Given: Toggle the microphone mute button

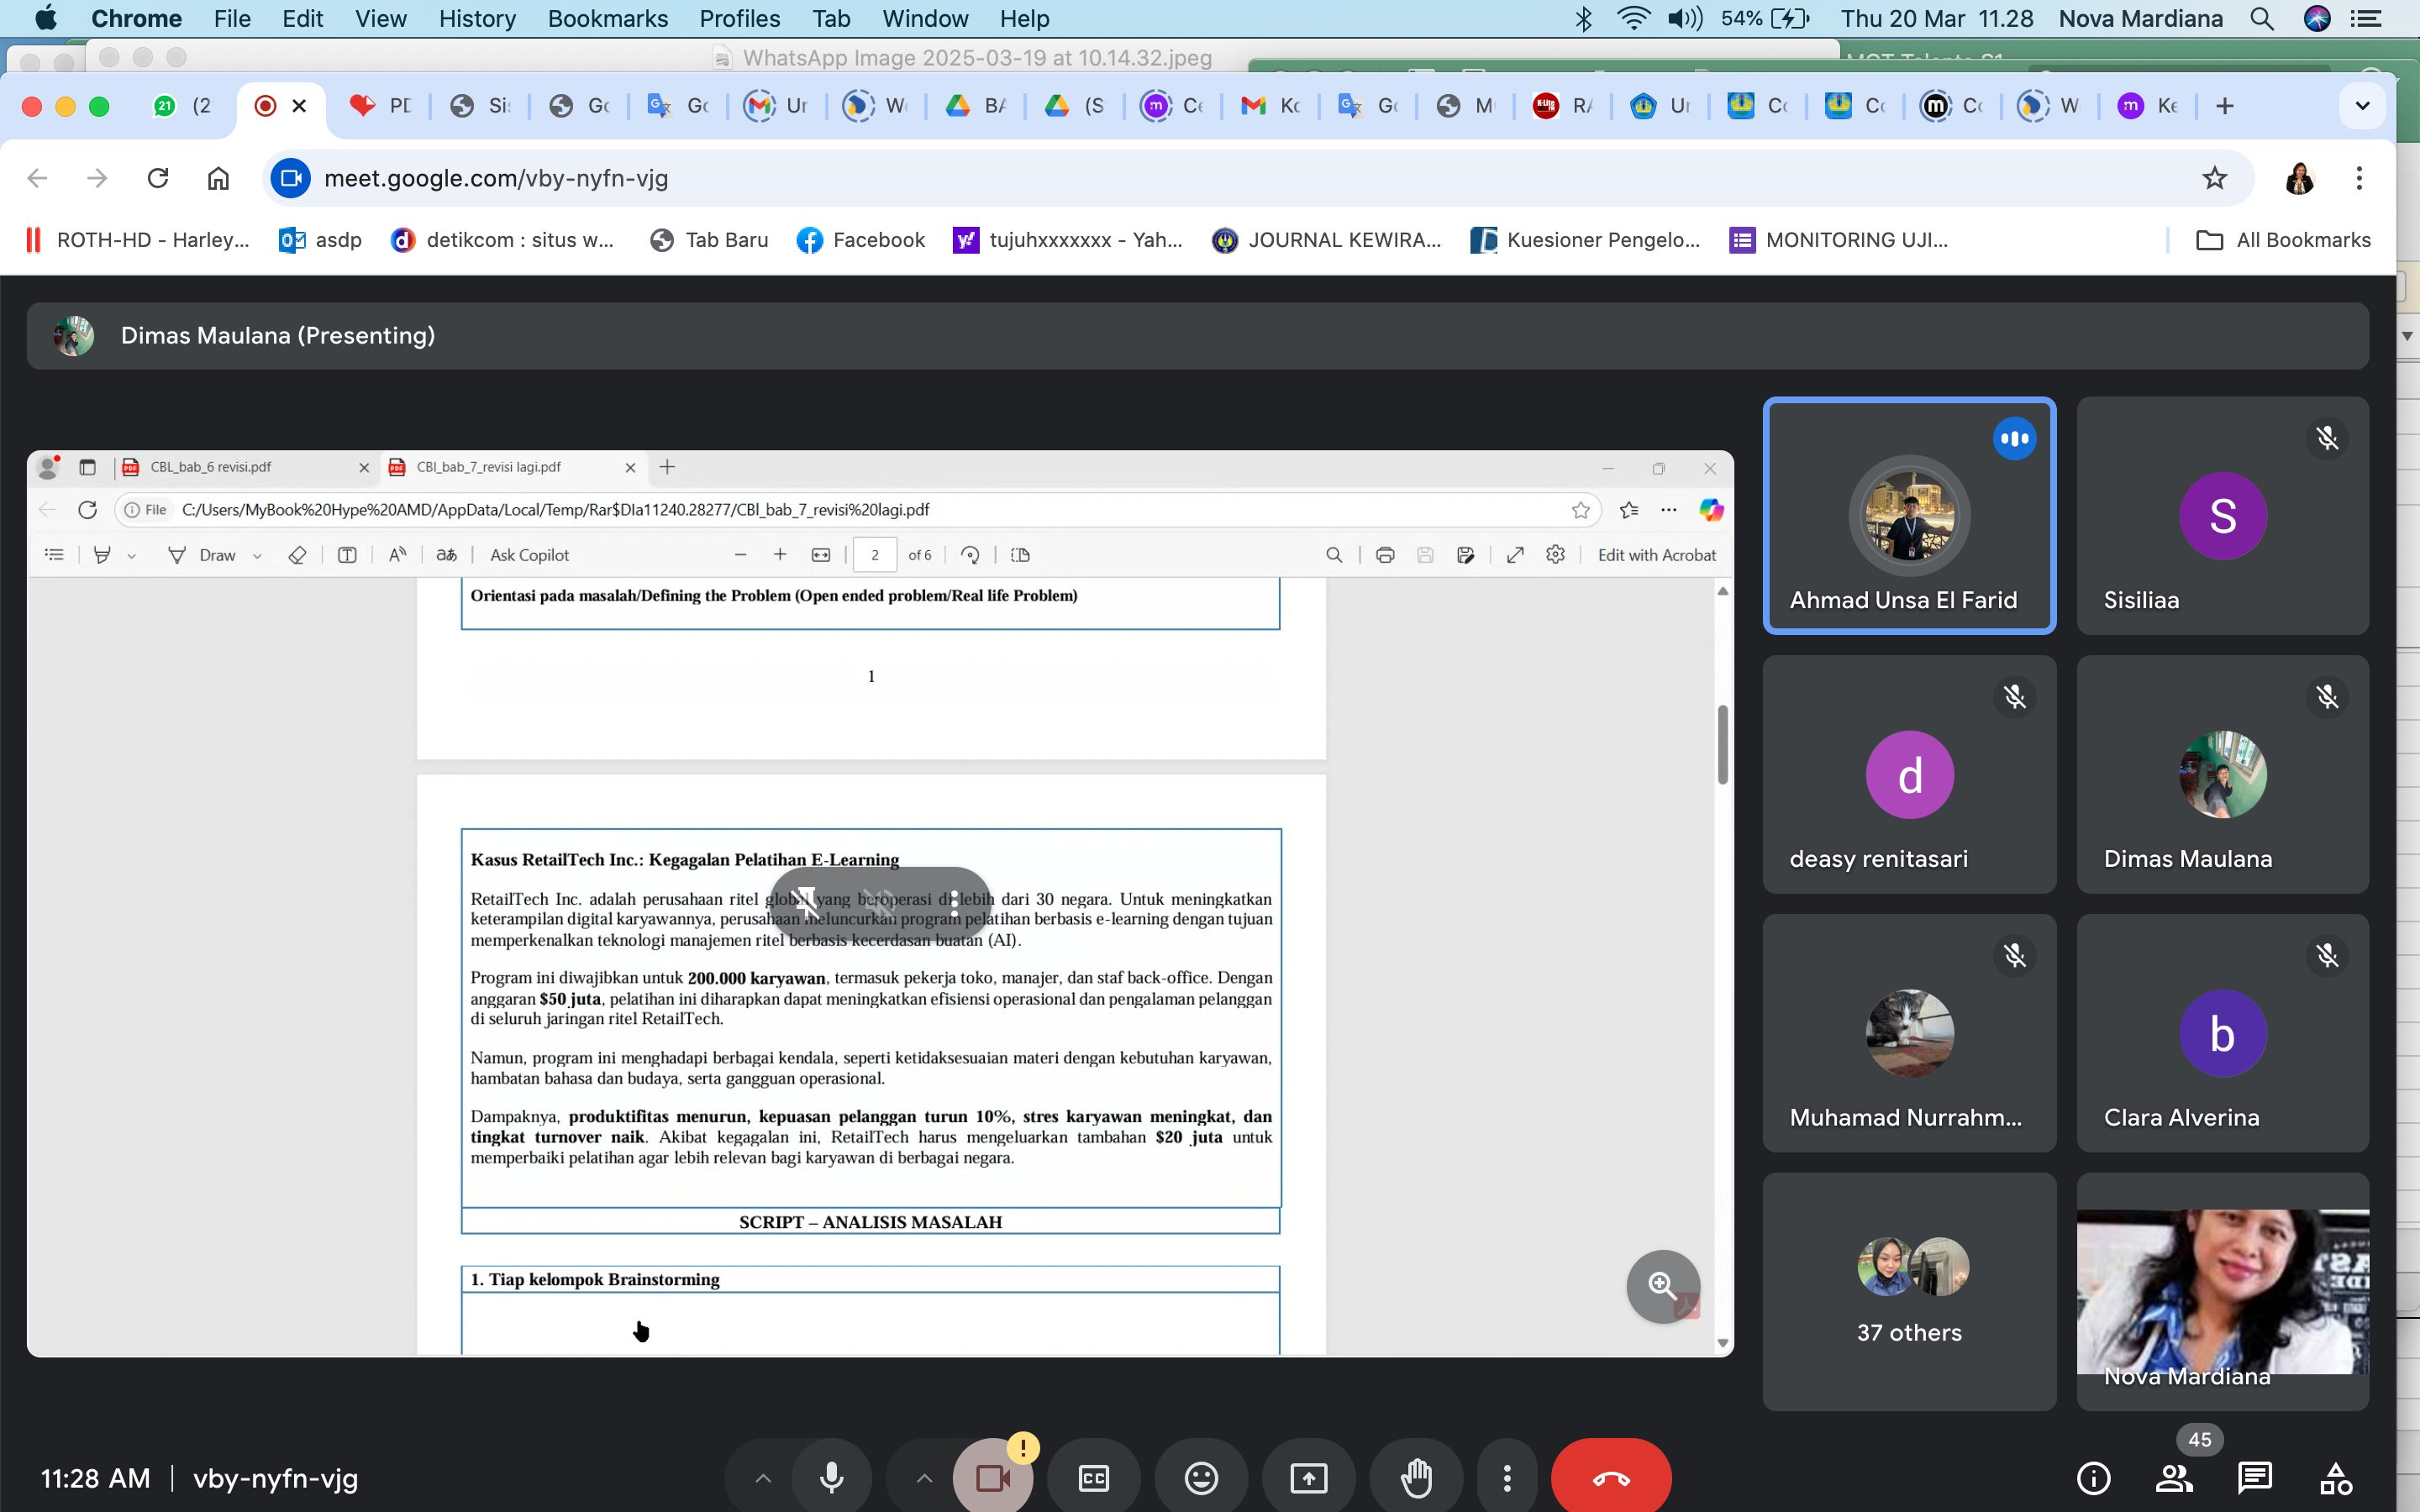Looking at the screenshot, I should tap(831, 1478).
